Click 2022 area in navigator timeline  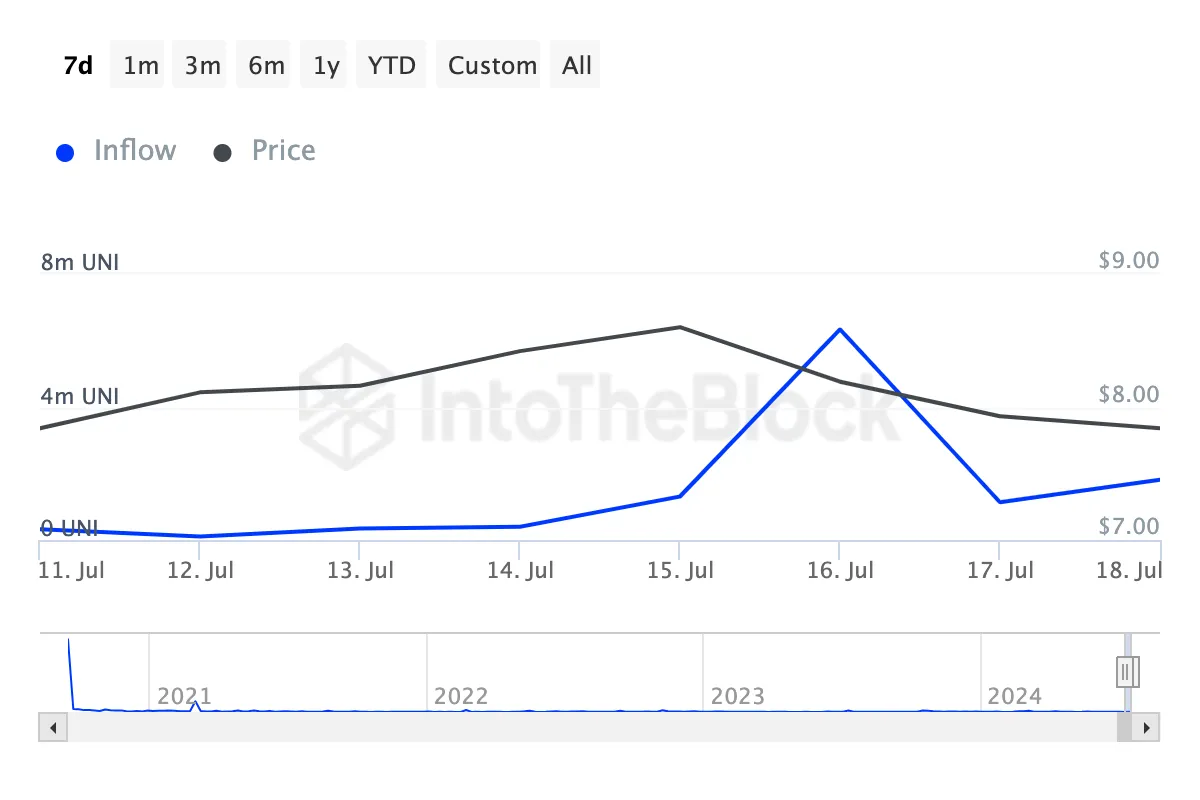tap(461, 695)
